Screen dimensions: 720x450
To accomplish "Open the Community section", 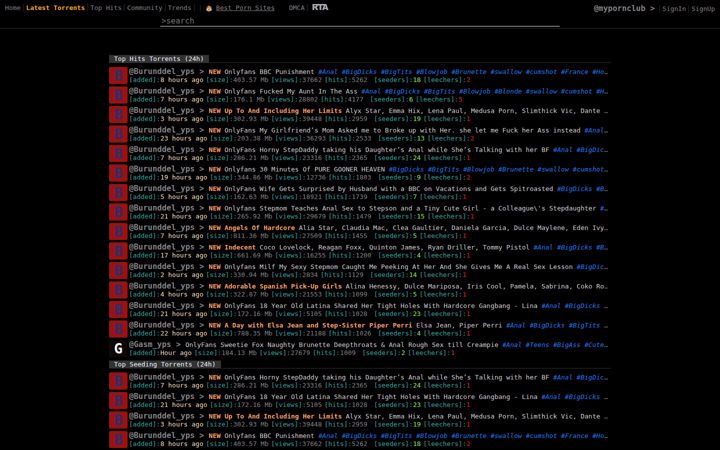I will click(x=145, y=8).
